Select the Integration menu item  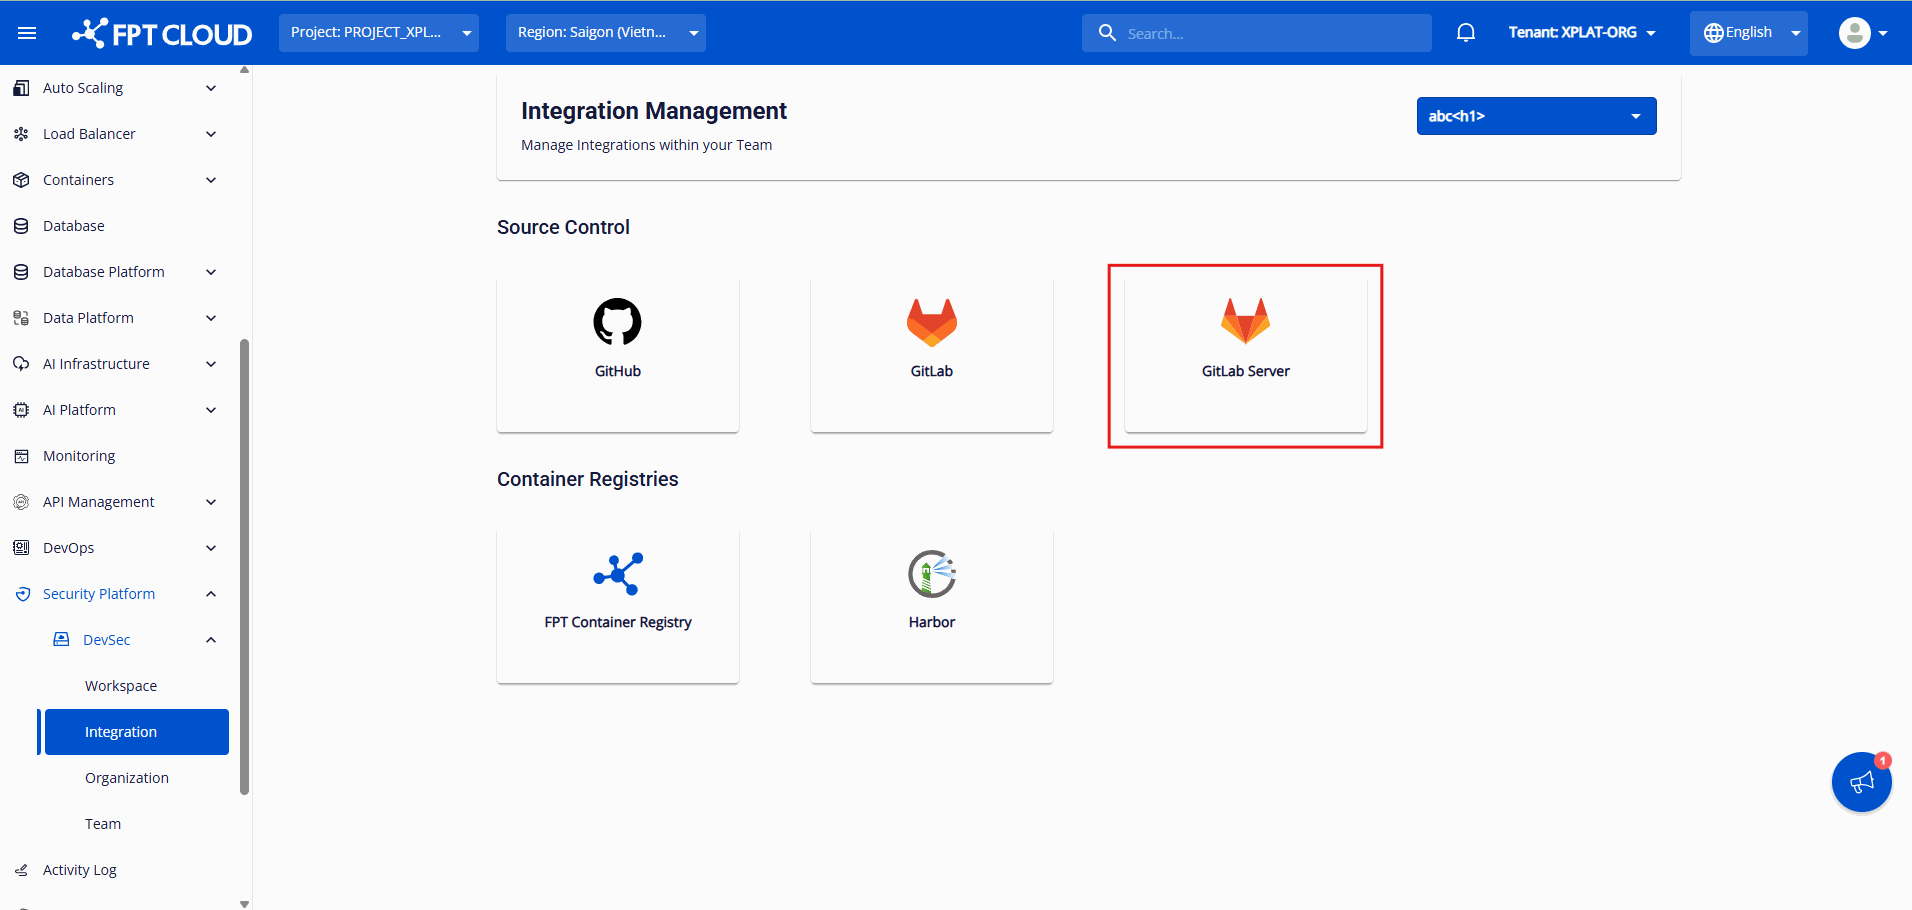click(x=136, y=732)
